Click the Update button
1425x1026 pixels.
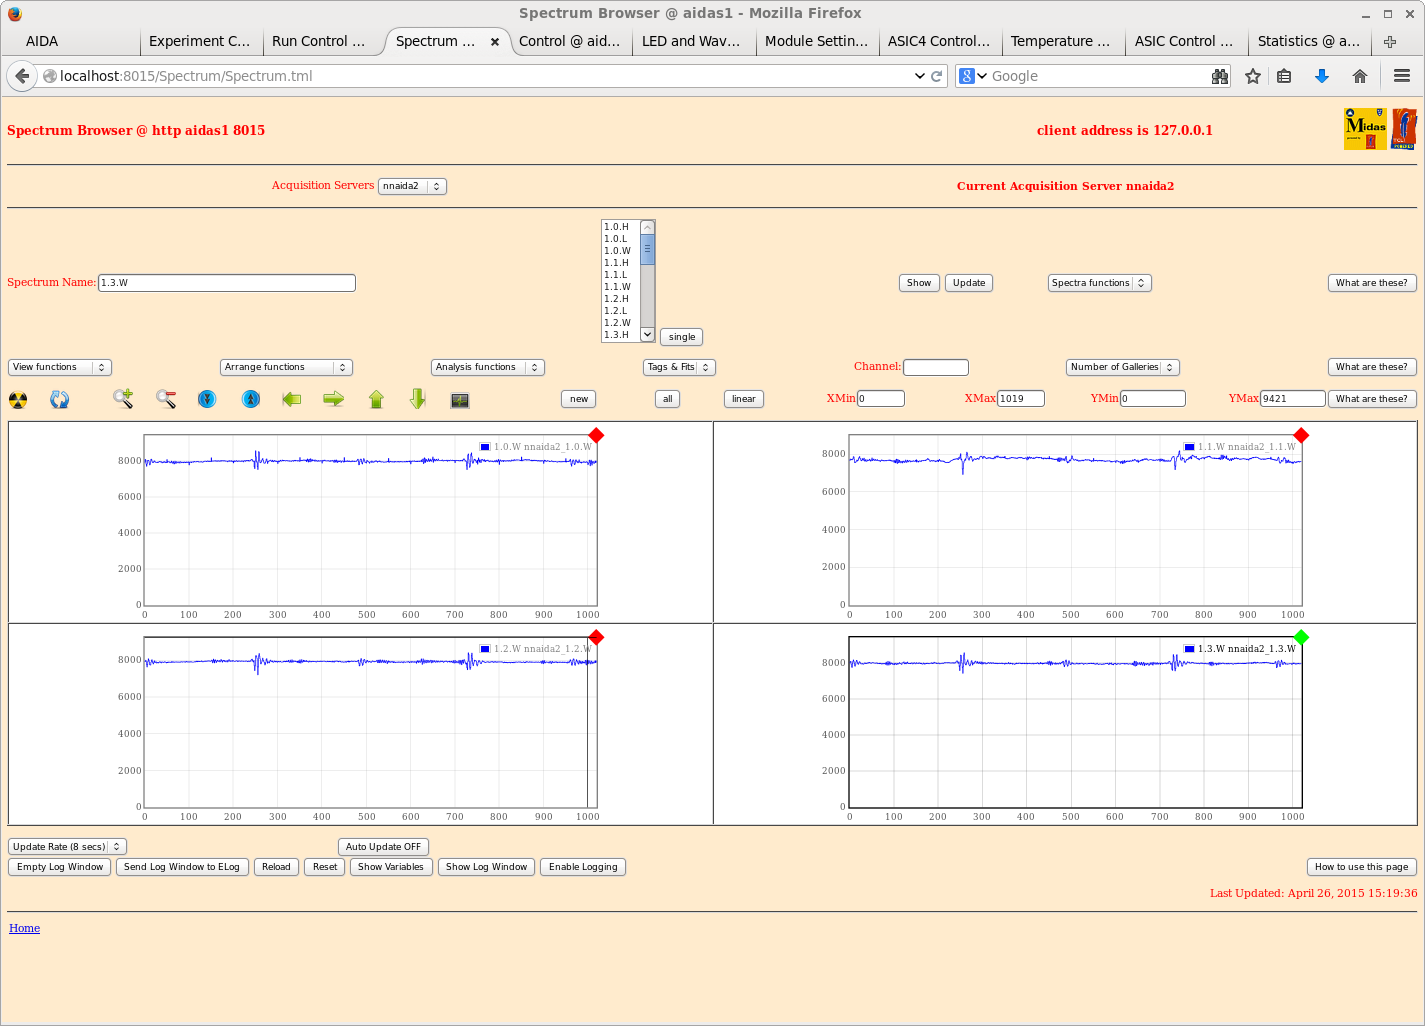969,283
